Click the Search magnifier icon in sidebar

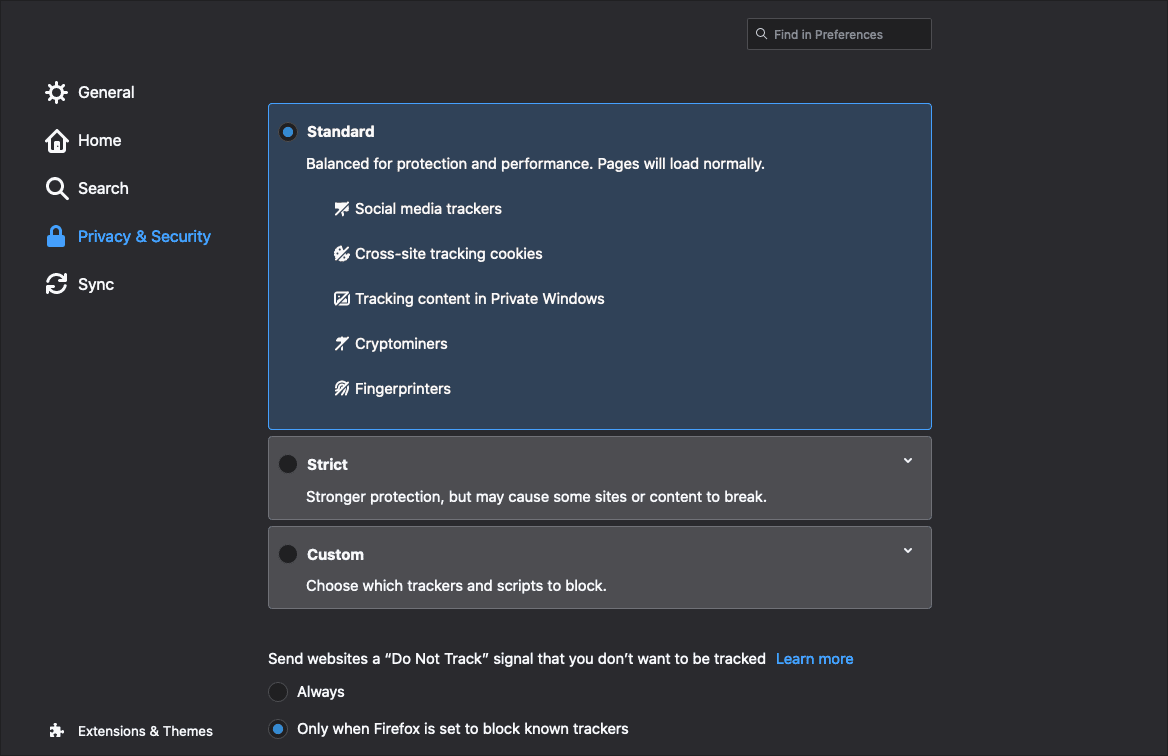coord(56,188)
